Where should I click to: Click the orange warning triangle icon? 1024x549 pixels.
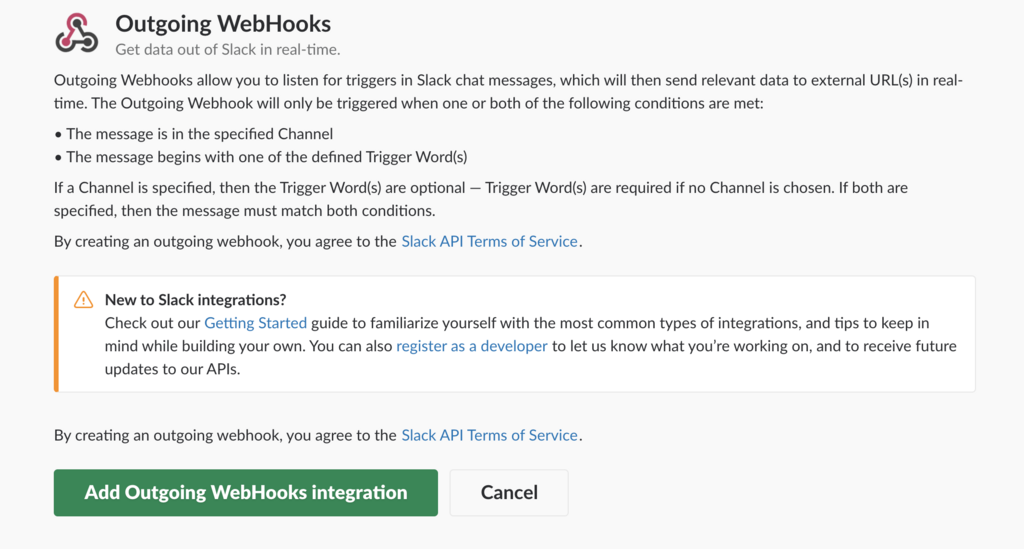pyautogui.click(x=83, y=300)
